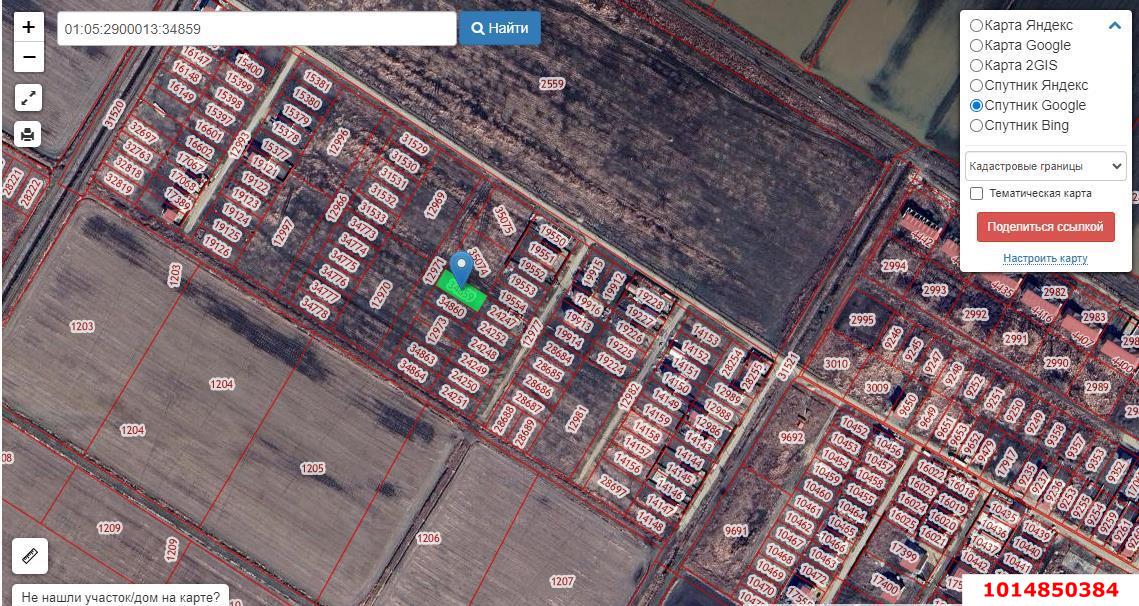Zoom in with the plus button
This screenshot has height=606, width=1139.
[x=29, y=27]
